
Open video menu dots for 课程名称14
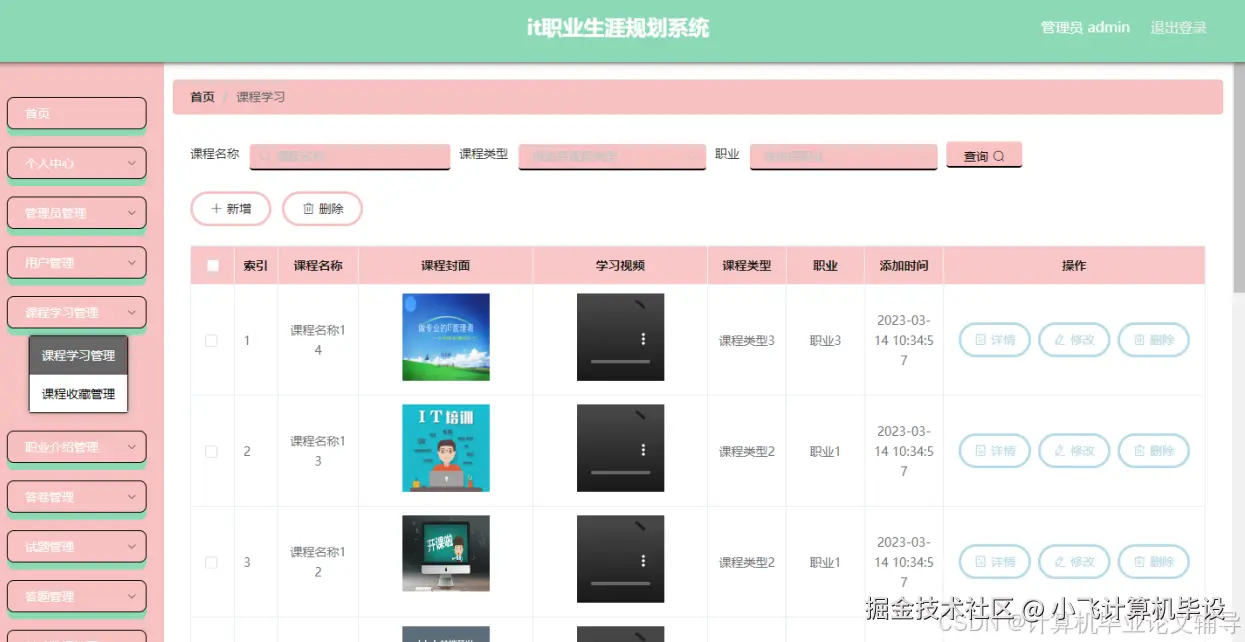[643, 339]
